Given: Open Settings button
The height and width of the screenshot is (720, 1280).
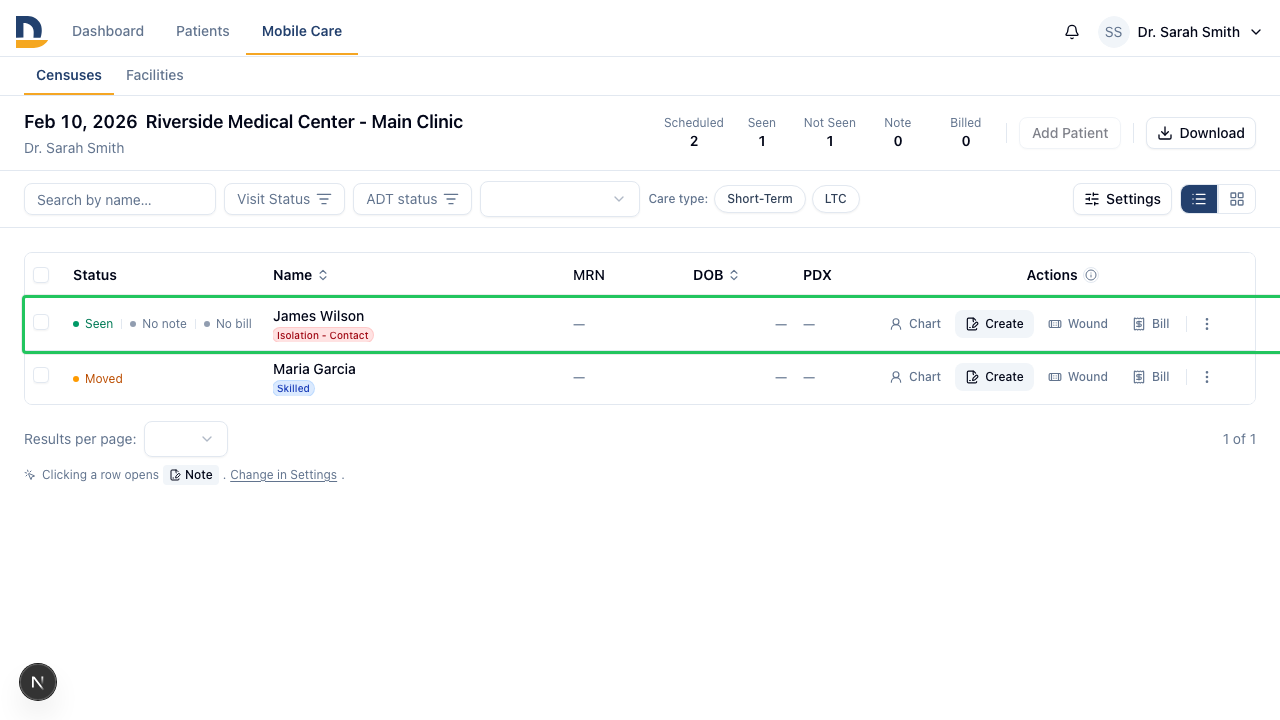Looking at the screenshot, I should 1123,199.
